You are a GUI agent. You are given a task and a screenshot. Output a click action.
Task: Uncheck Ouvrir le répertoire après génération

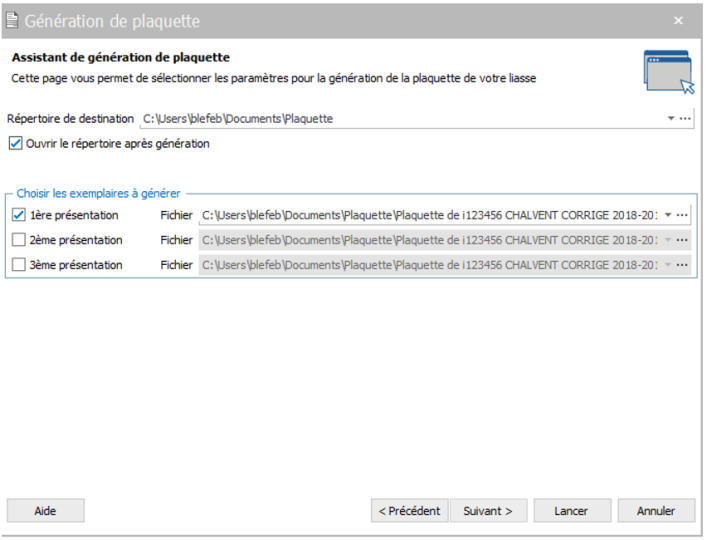pos(15,143)
